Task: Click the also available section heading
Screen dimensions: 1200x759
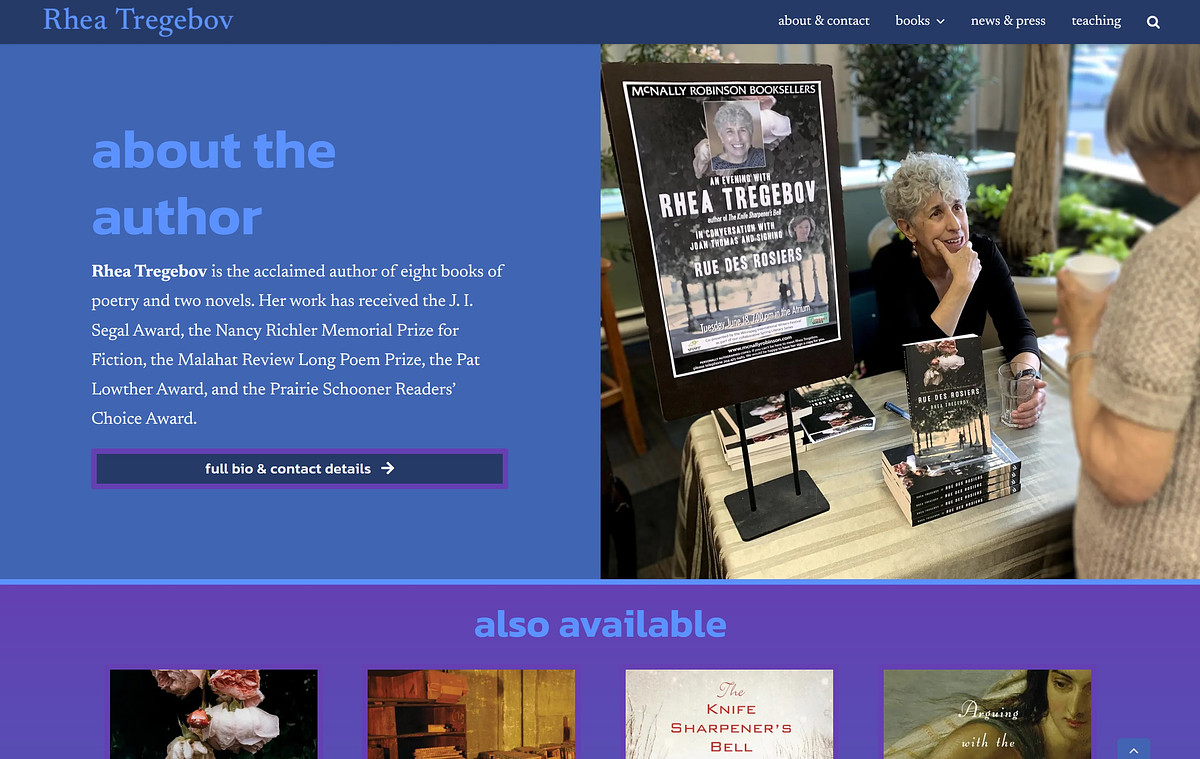Action: (x=600, y=624)
